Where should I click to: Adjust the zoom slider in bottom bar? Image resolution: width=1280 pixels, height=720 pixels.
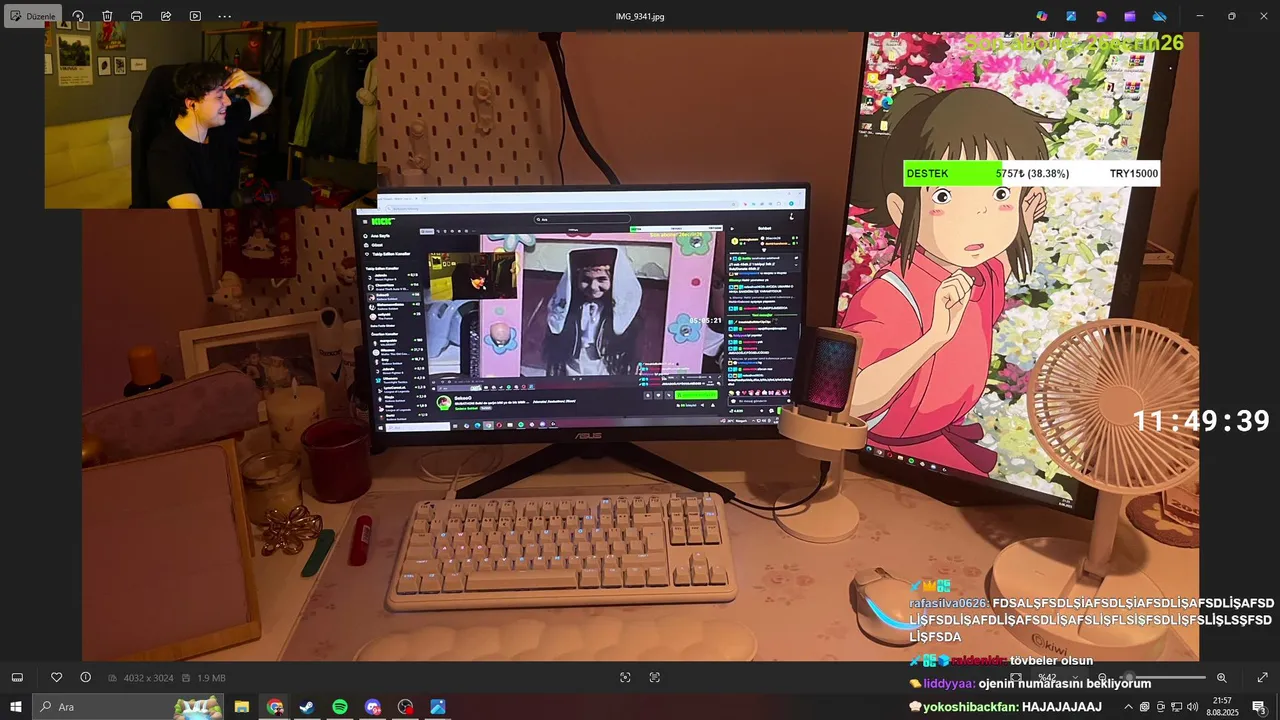coord(1164,677)
